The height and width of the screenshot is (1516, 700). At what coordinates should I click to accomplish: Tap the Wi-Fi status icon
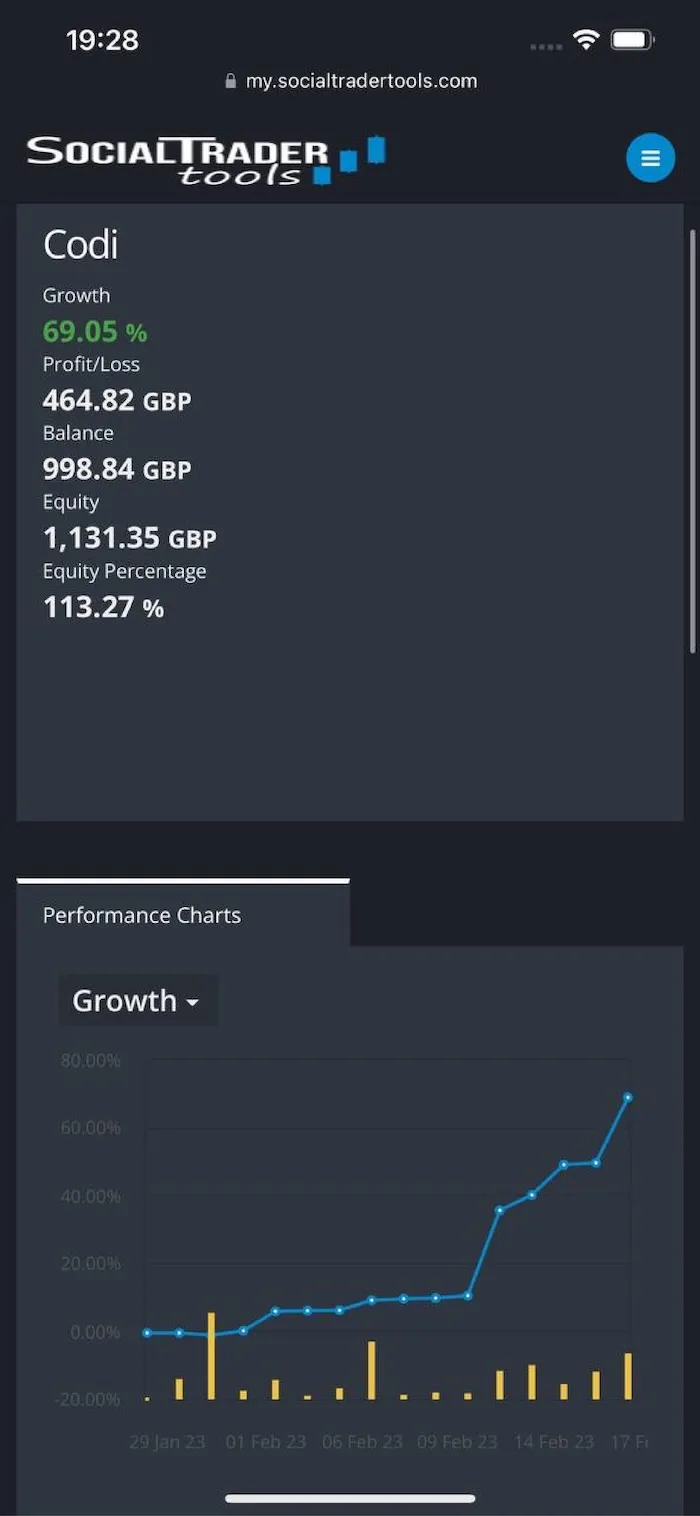(586, 40)
